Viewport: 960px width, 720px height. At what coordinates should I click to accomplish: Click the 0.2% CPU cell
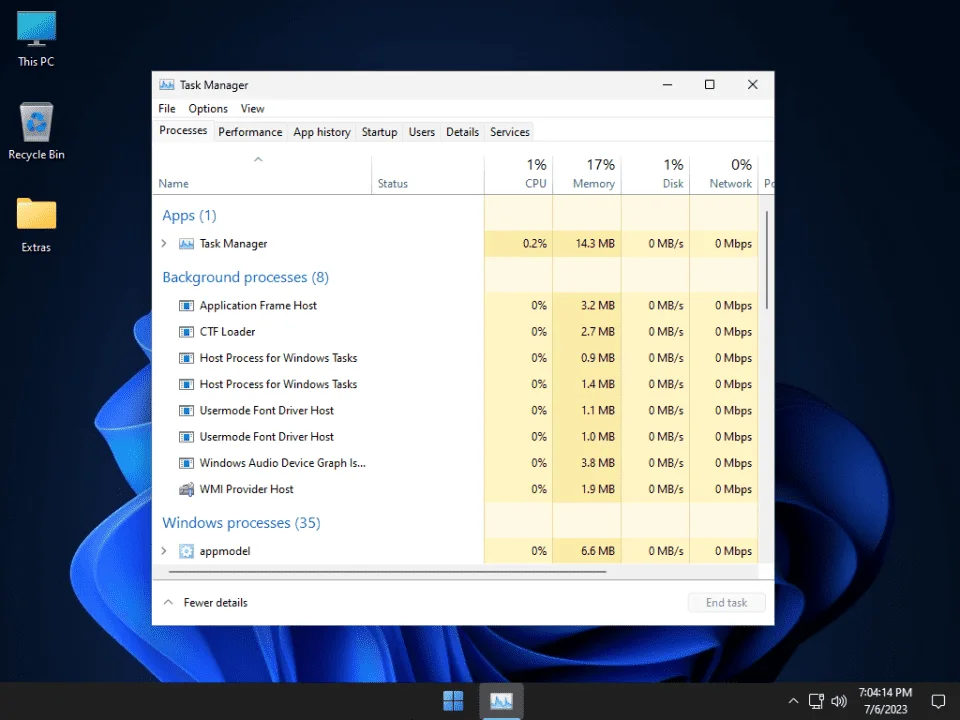(519, 244)
